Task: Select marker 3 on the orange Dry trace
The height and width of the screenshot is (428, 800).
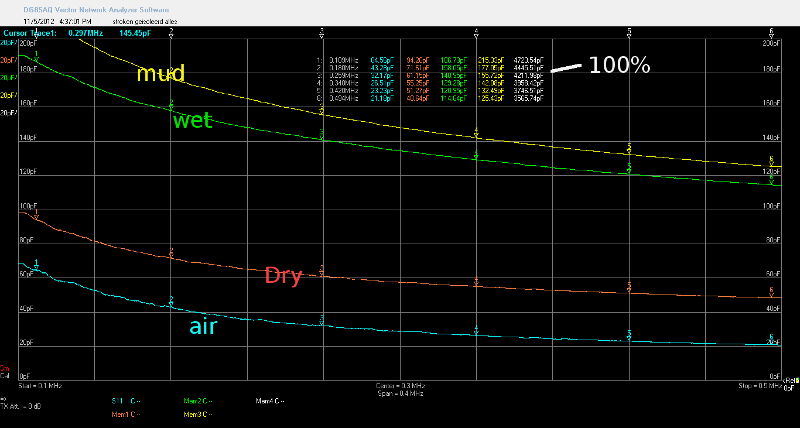Action: point(321,269)
